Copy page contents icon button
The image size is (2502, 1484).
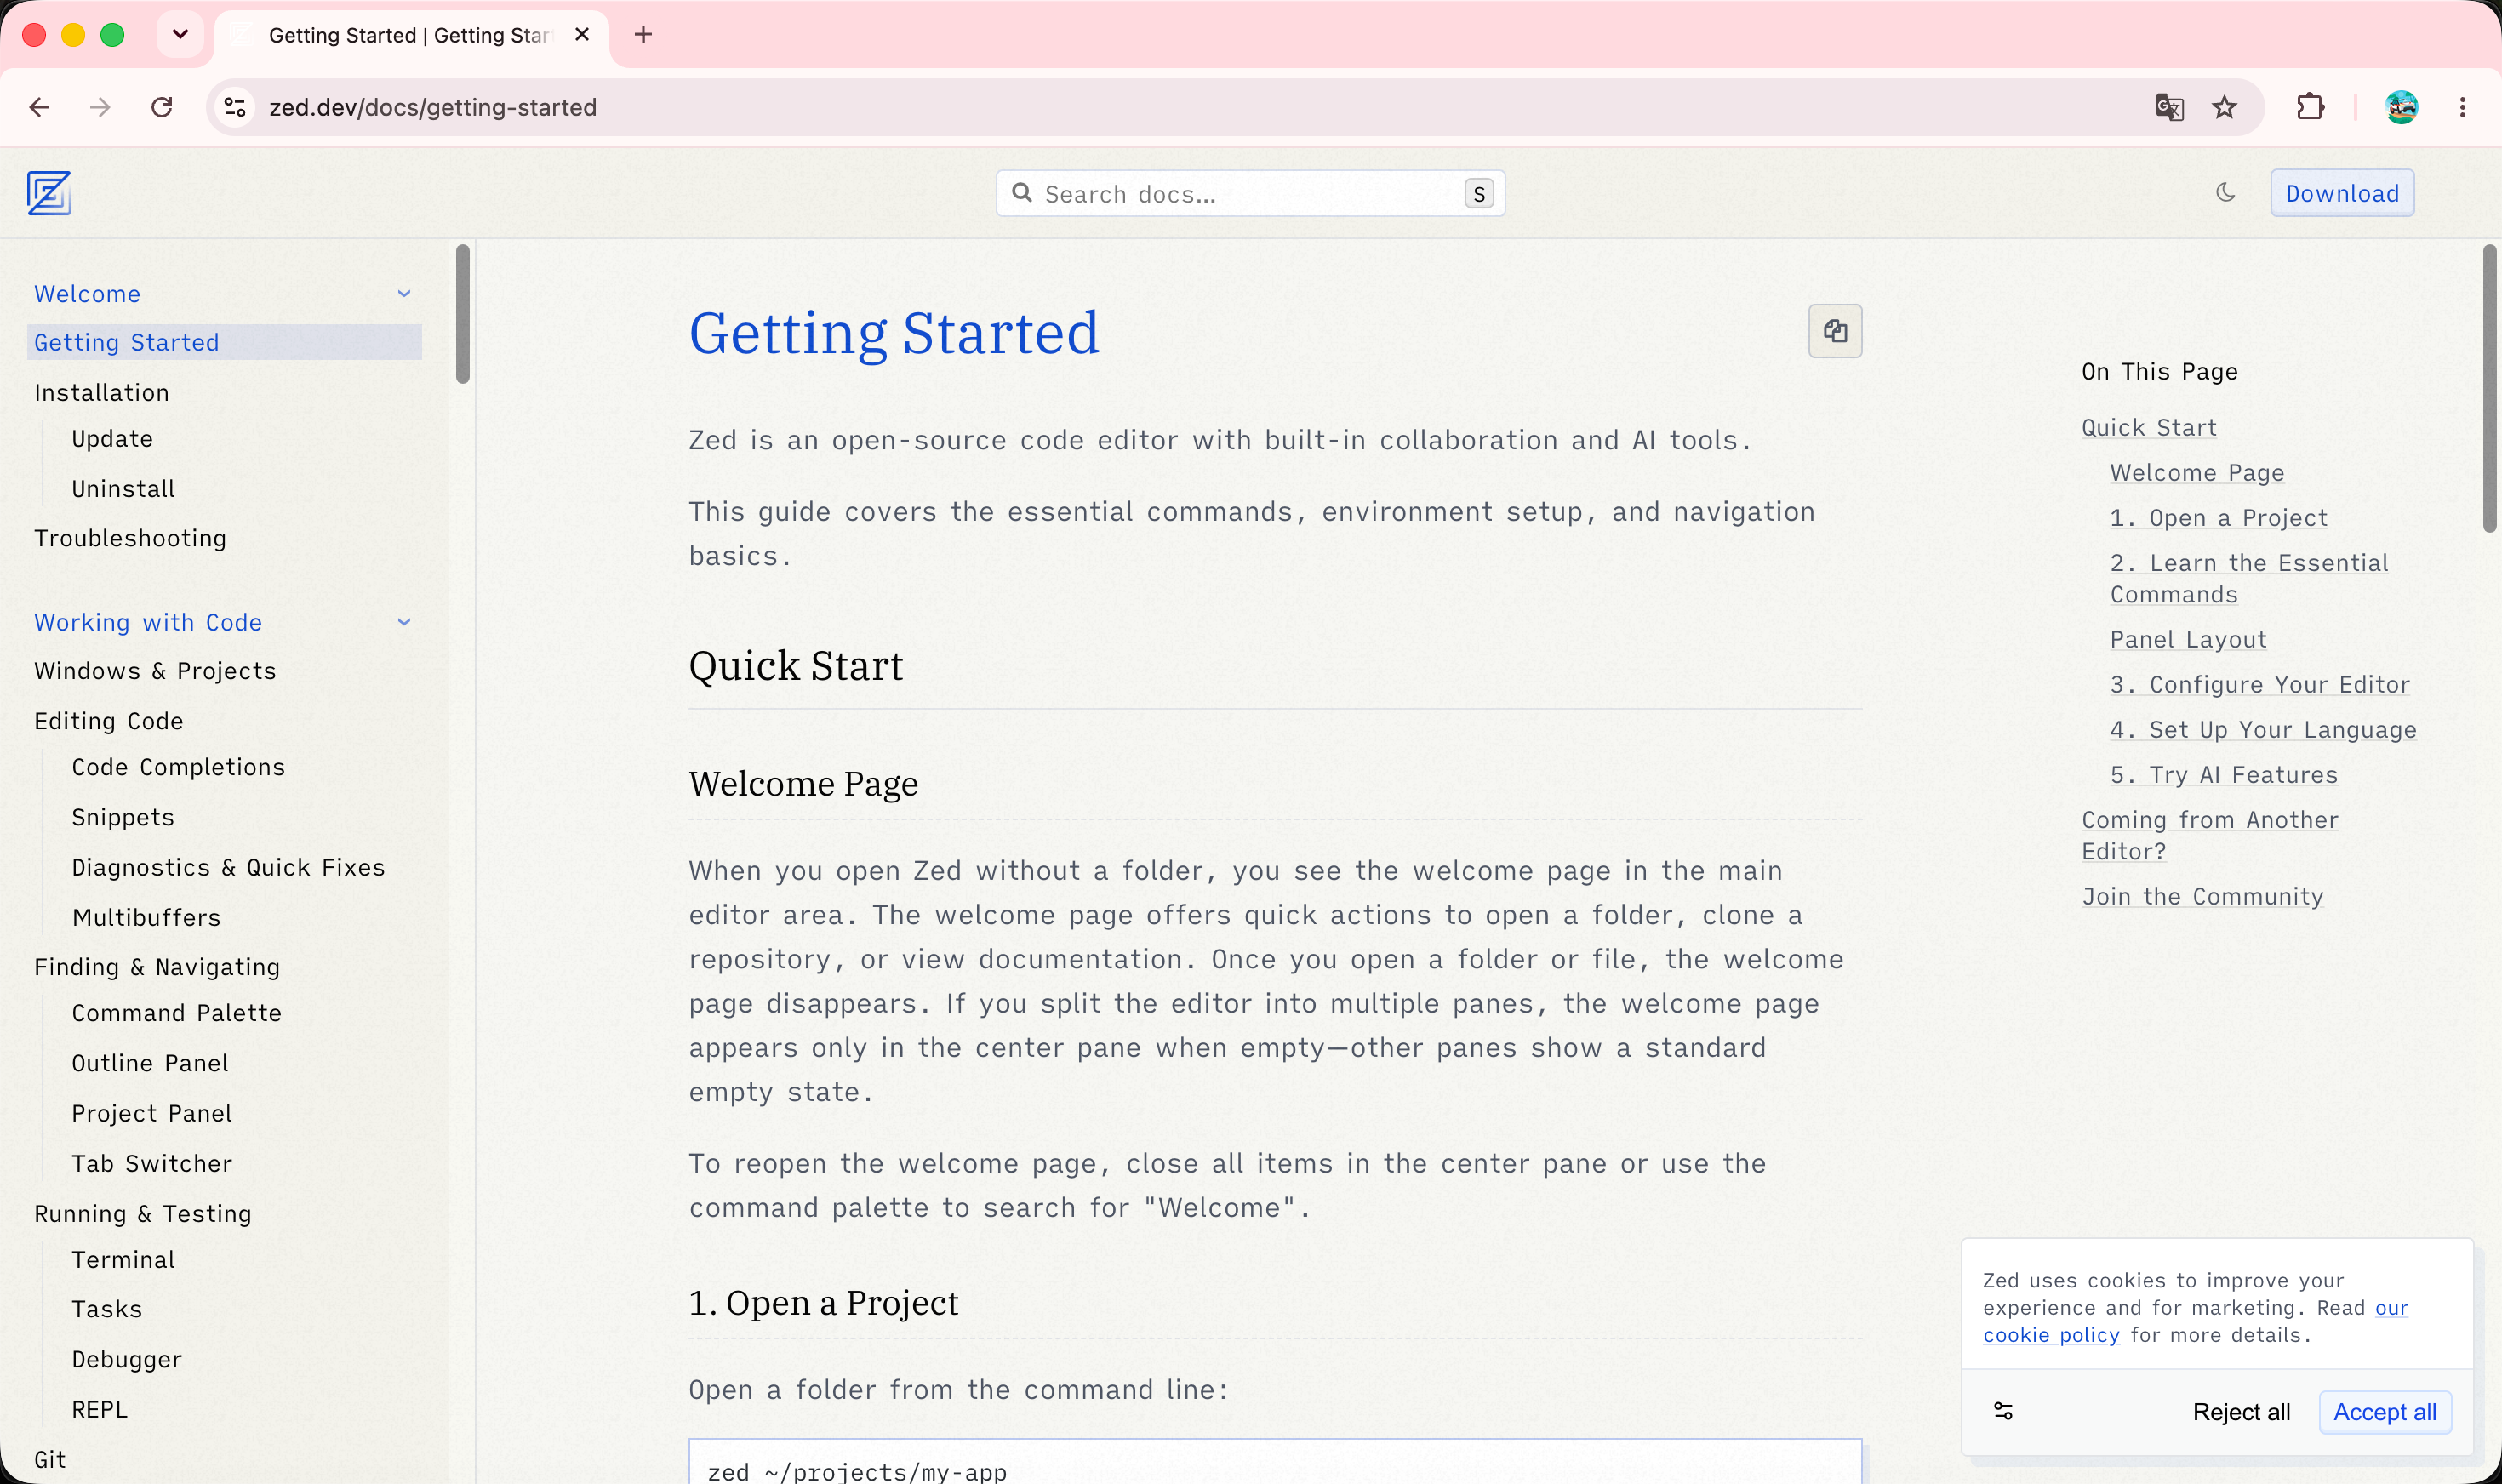pyautogui.click(x=1835, y=331)
